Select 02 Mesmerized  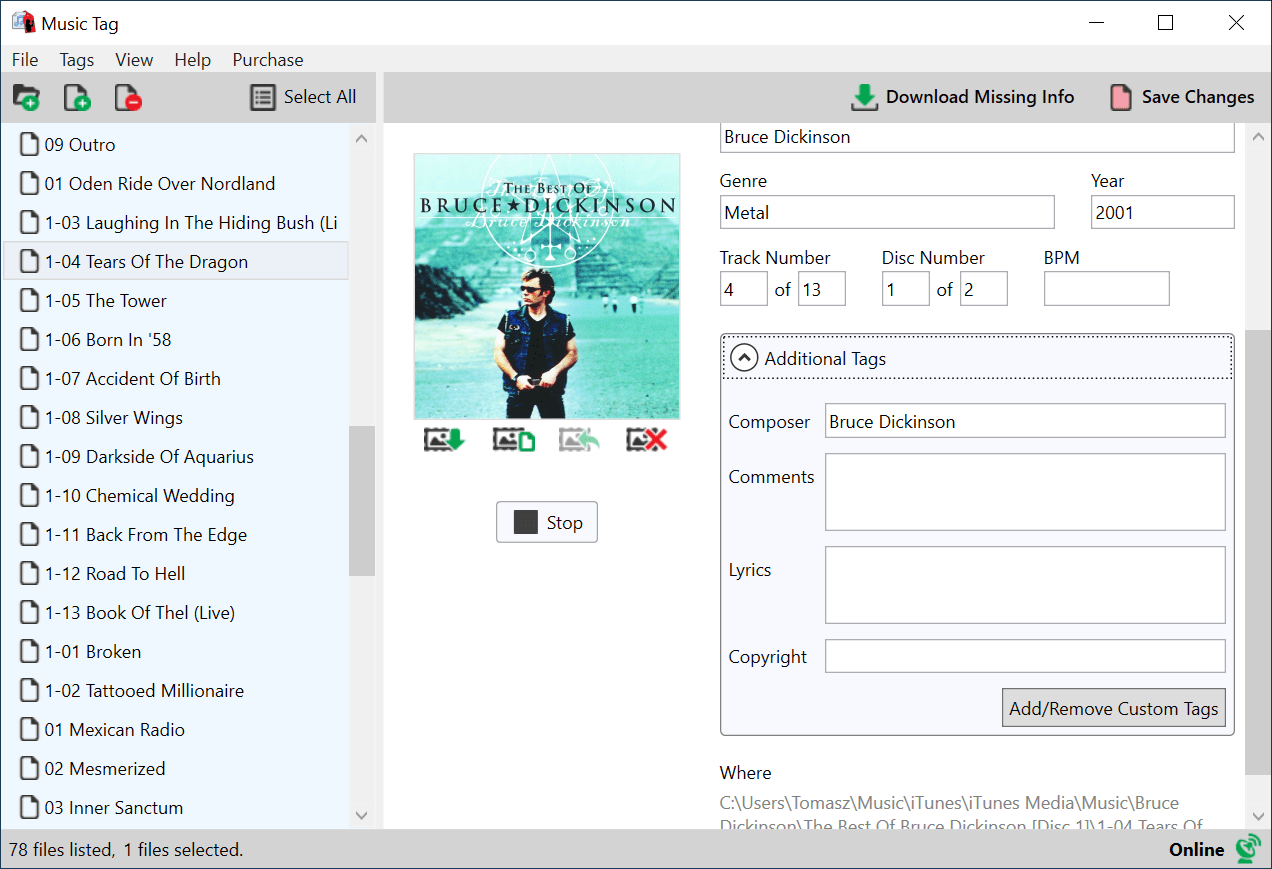coord(175,769)
